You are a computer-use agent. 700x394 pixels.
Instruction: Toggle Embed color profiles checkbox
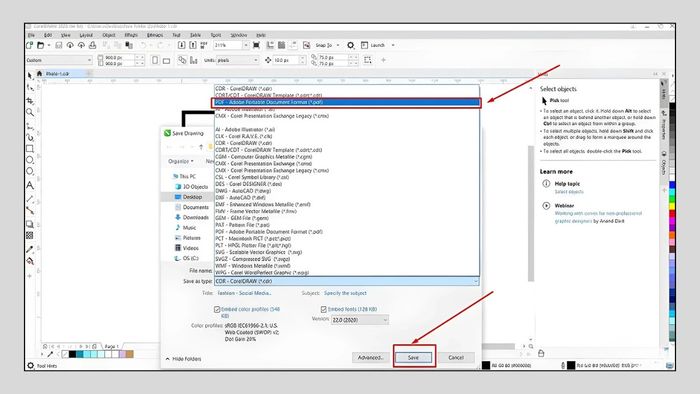pos(217,309)
